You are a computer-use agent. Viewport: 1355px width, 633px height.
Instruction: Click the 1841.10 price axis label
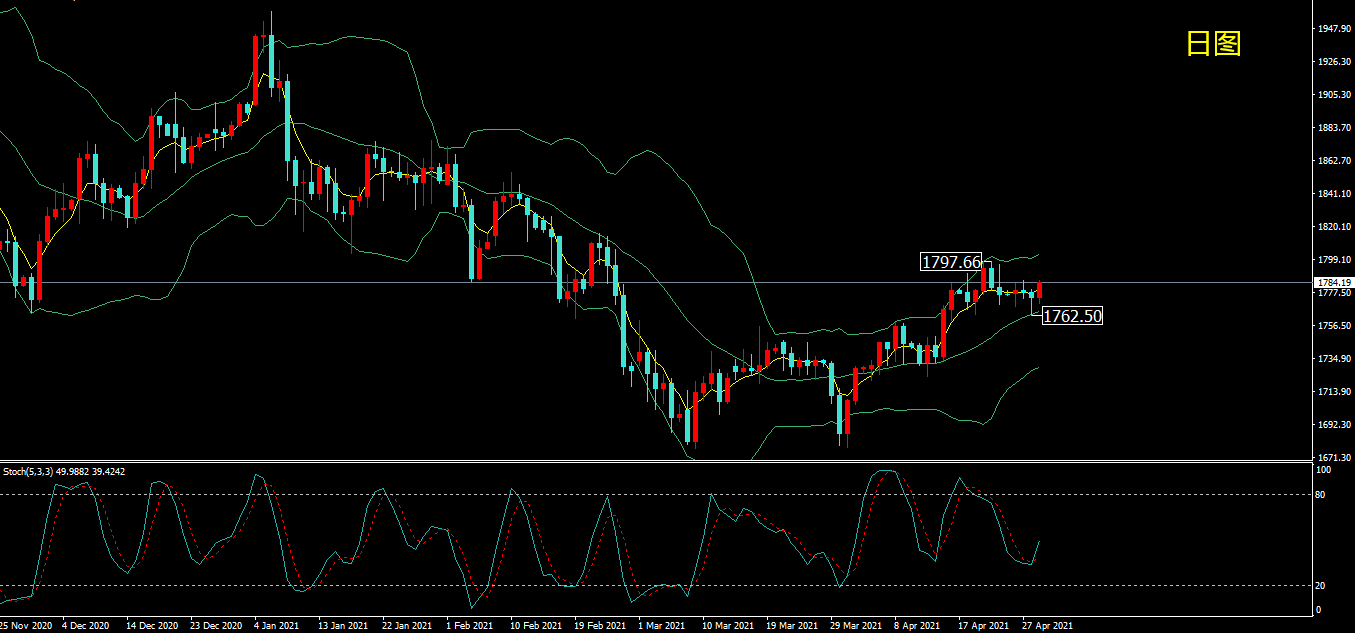[1336, 194]
